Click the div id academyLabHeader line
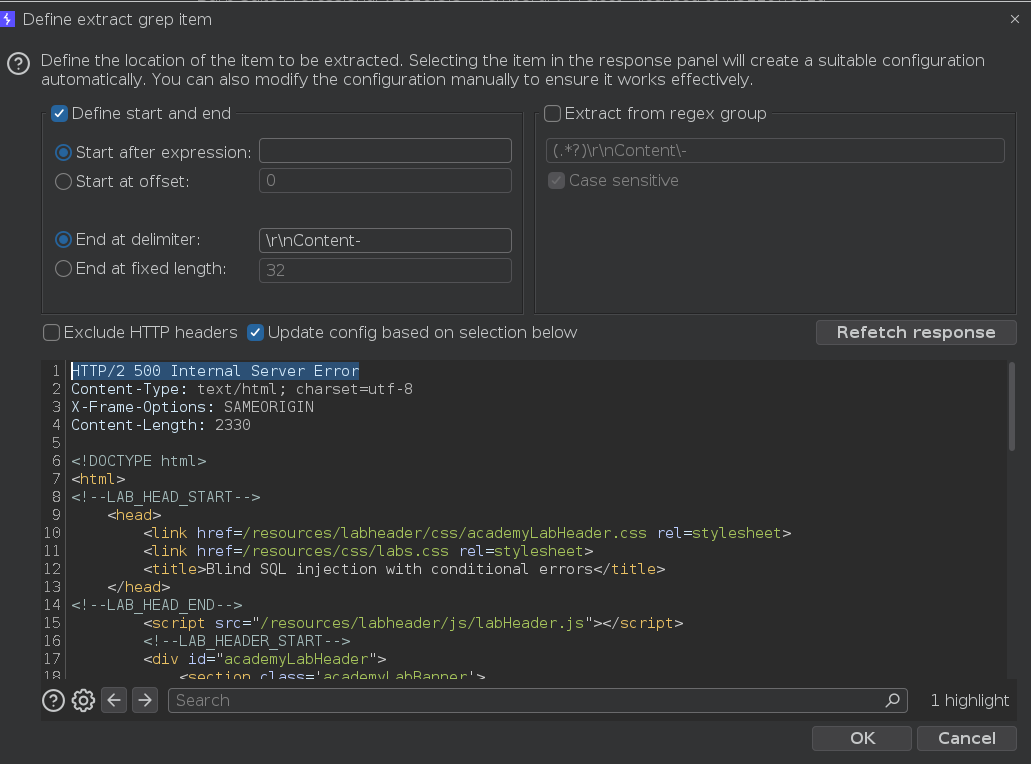 265,659
